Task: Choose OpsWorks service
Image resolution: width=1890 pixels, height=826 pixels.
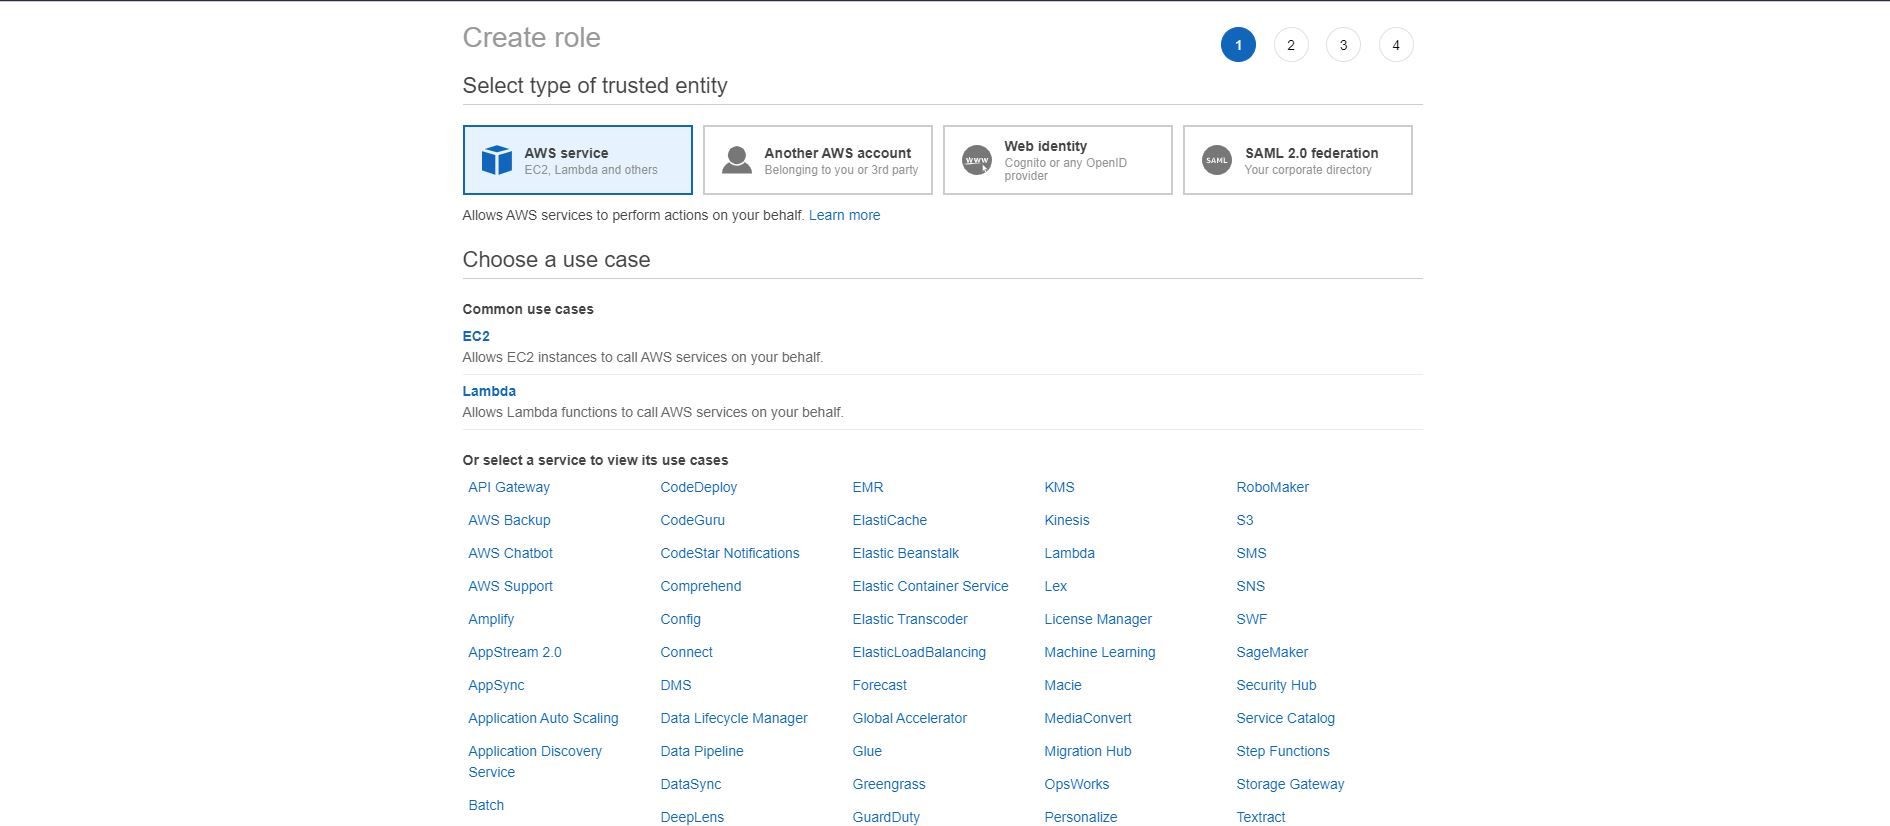Action: (x=1077, y=784)
